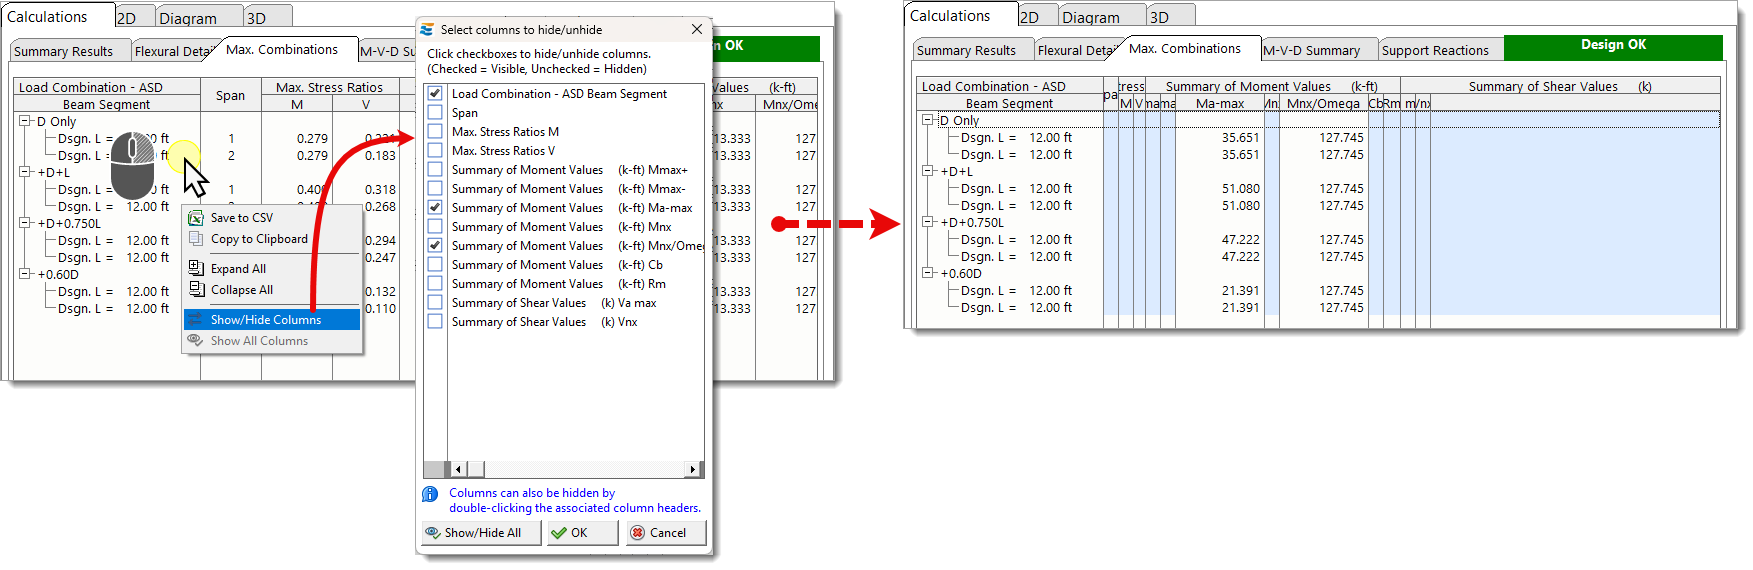Open the Diagram tab in right window
The height and width of the screenshot is (570, 1753).
click(1102, 17)
